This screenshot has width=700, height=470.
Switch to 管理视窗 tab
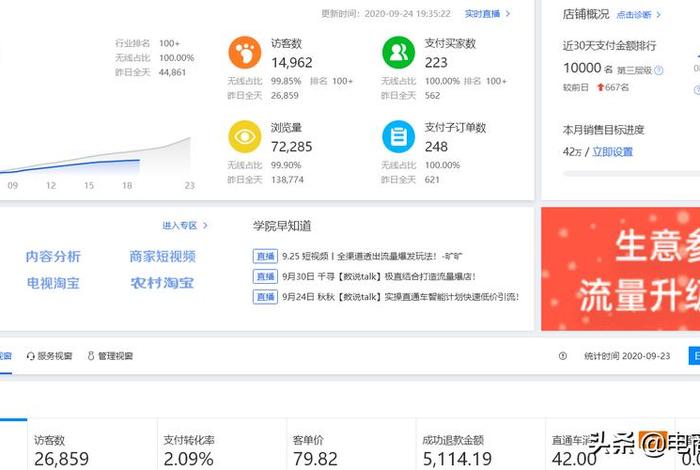(110, 356)
